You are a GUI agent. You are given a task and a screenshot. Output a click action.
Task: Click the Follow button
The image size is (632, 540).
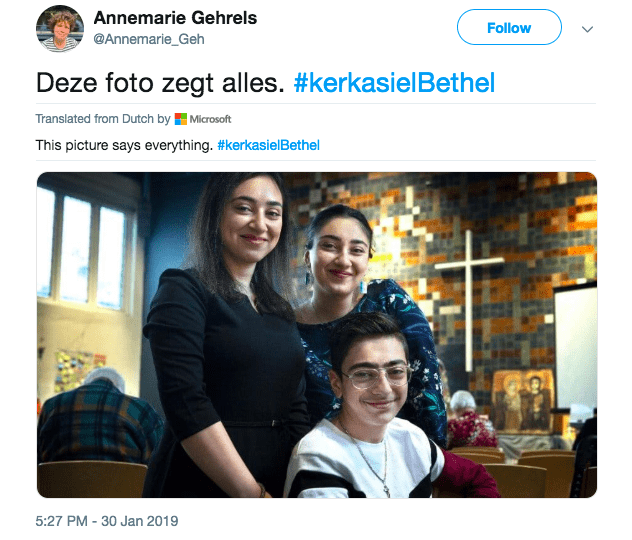[x=509, y=27]
